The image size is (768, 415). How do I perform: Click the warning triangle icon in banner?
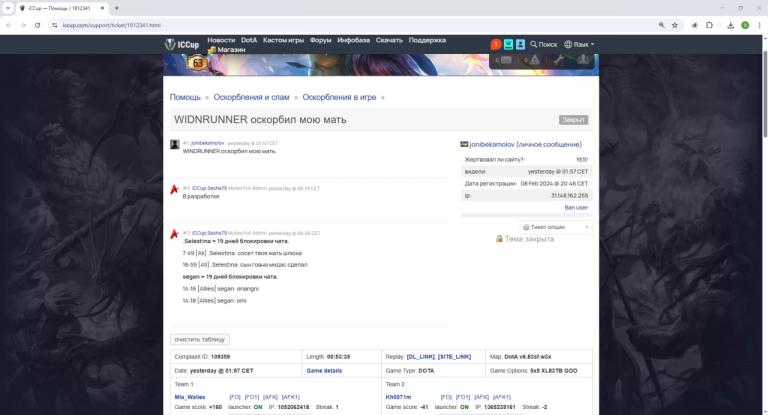point(534,60)
